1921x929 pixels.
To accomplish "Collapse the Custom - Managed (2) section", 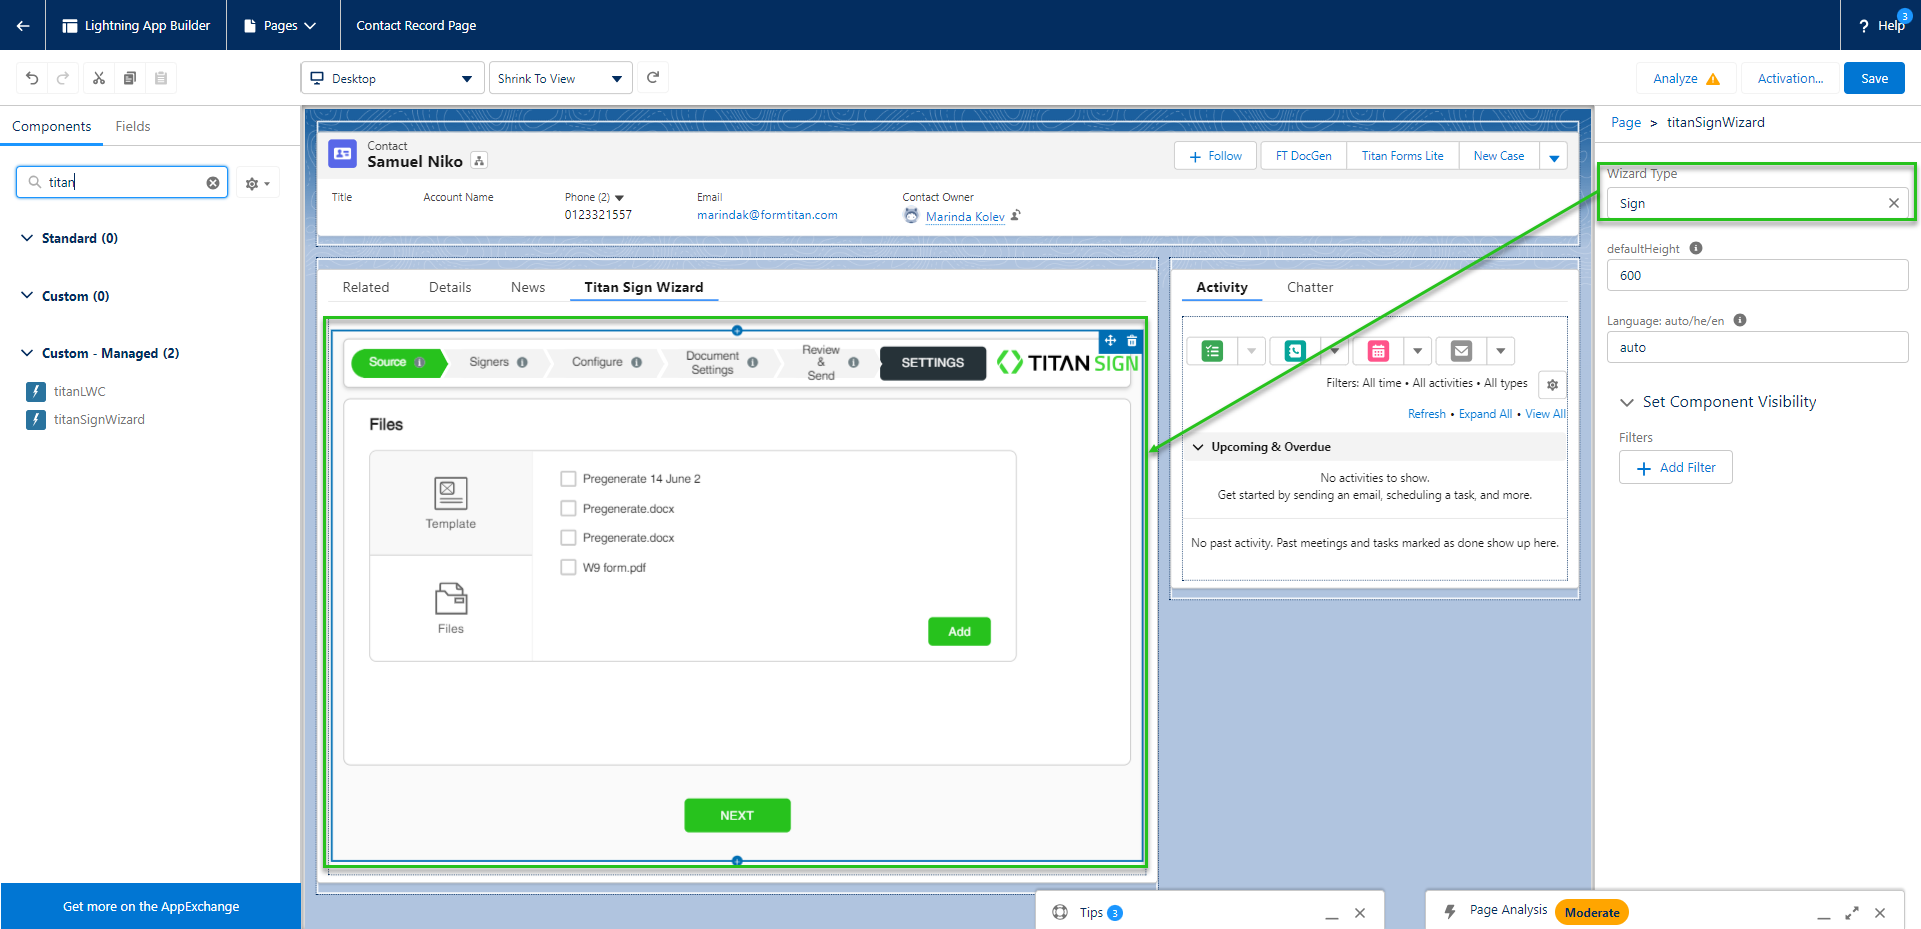I will click(27, 353).
